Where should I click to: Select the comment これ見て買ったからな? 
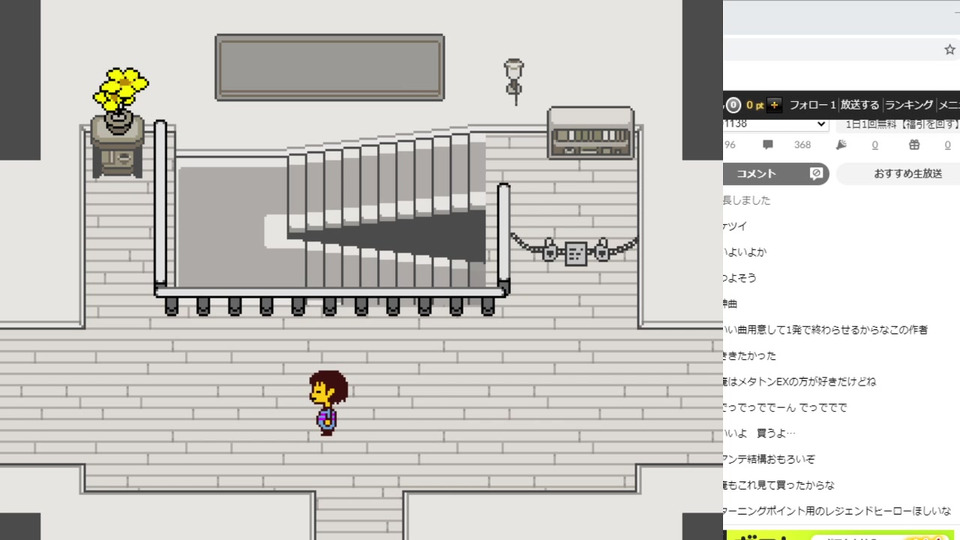[x=779, y=486]
